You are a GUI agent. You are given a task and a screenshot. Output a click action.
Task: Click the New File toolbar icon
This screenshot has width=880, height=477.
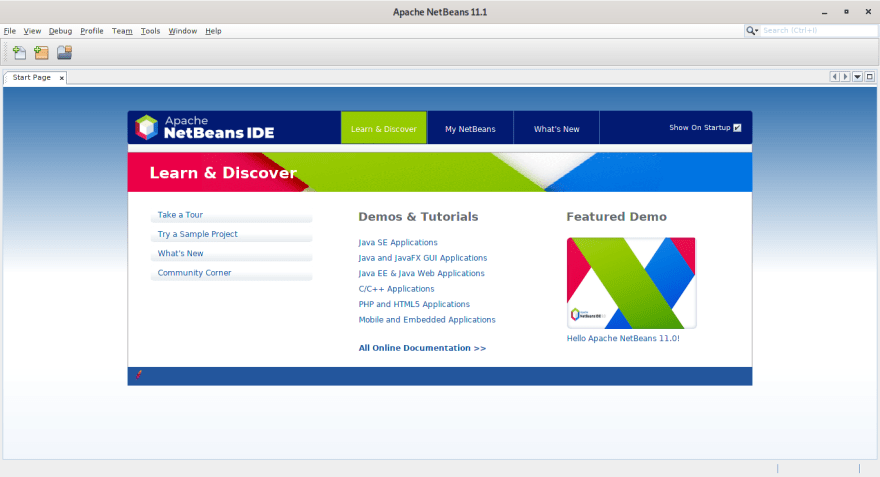(20, 53)
